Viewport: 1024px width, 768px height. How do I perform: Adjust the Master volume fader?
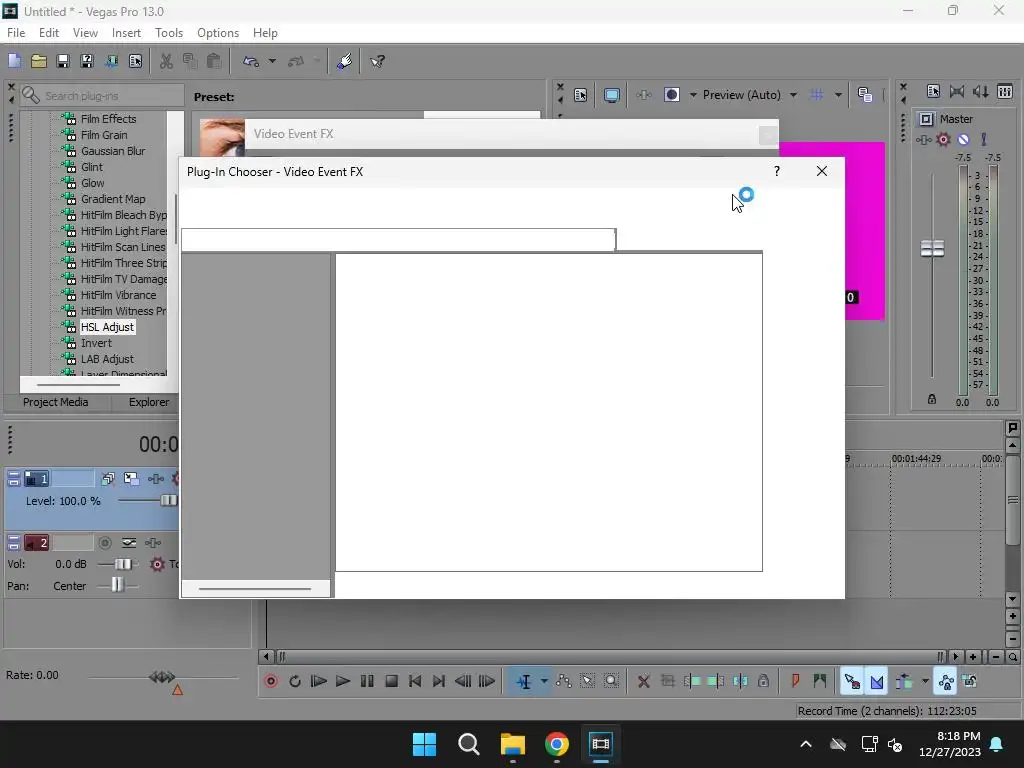(932, 248)
